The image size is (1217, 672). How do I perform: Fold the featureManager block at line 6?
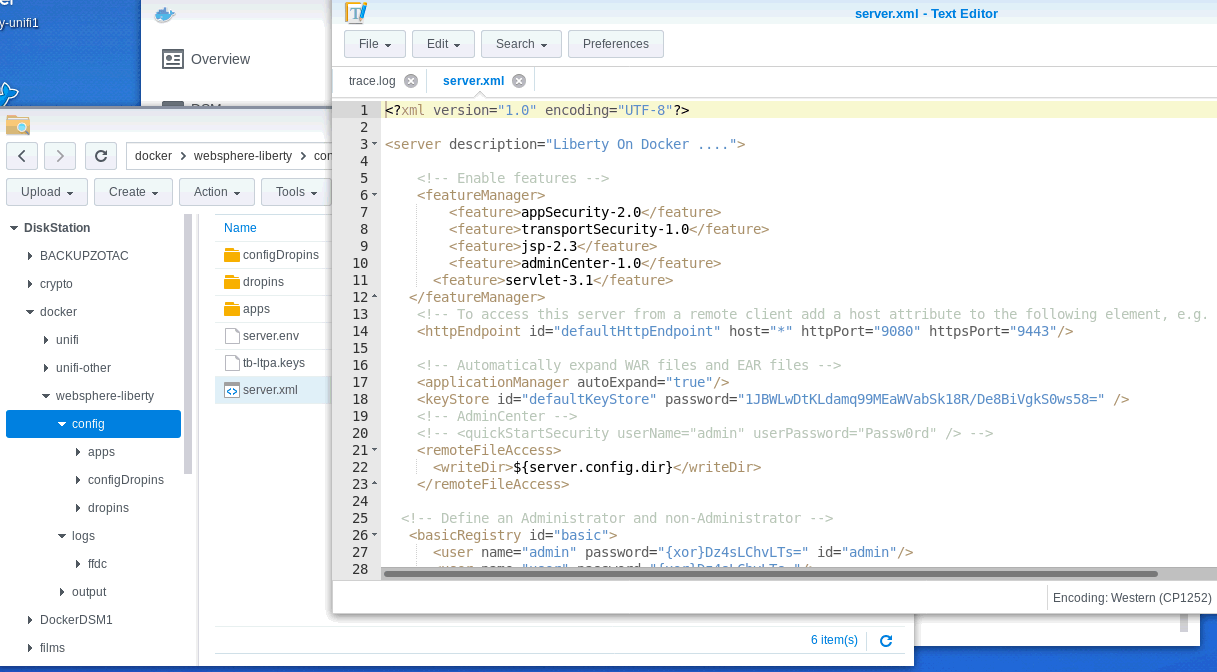tap(373, 195)
